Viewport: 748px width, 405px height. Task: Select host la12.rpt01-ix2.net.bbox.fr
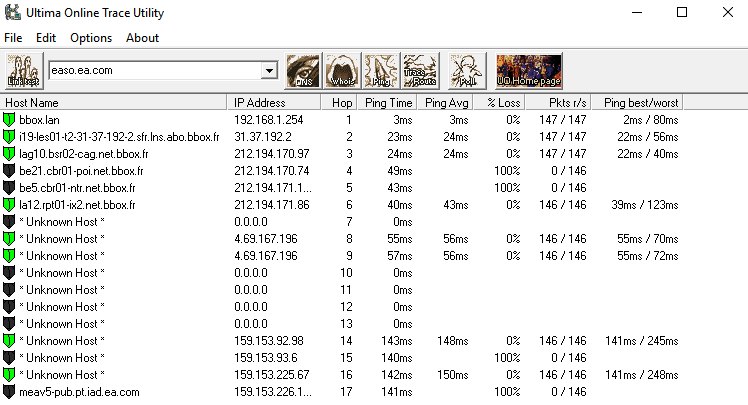[77, 205]
